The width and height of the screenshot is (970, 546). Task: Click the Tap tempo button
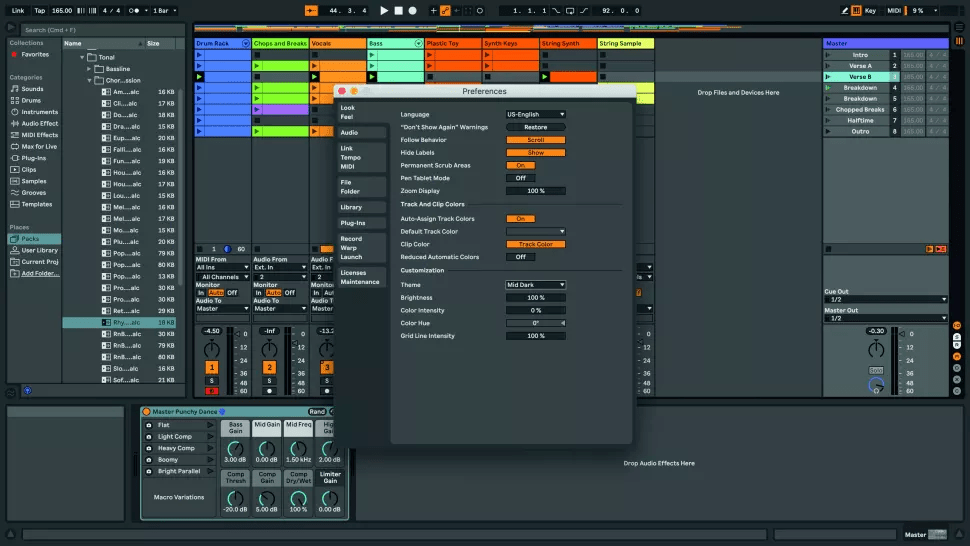(40, 10)
